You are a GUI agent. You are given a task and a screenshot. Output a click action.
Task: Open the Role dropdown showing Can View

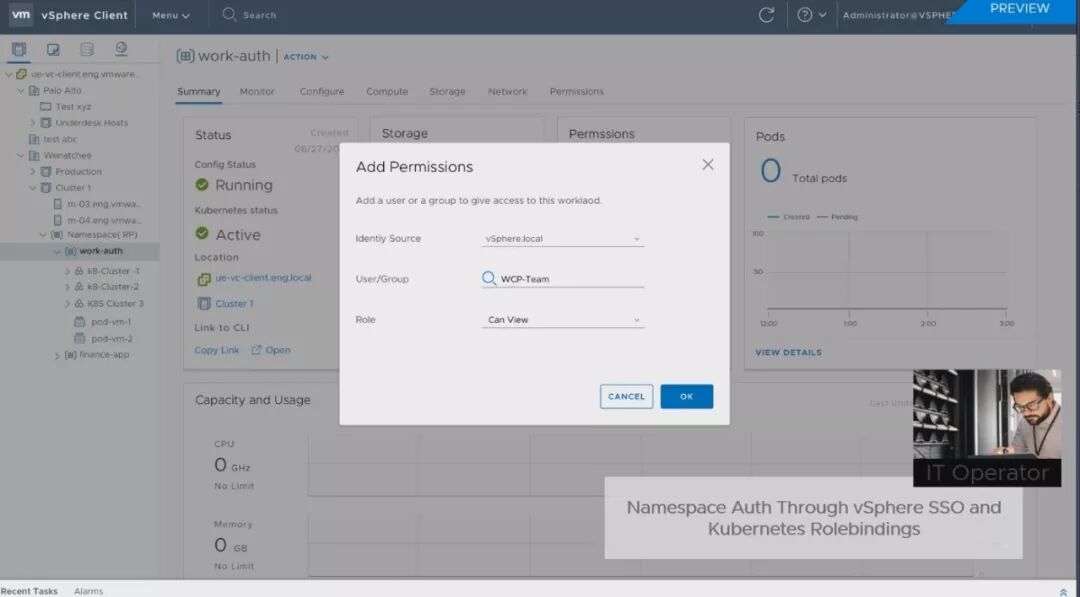(562, 320)
